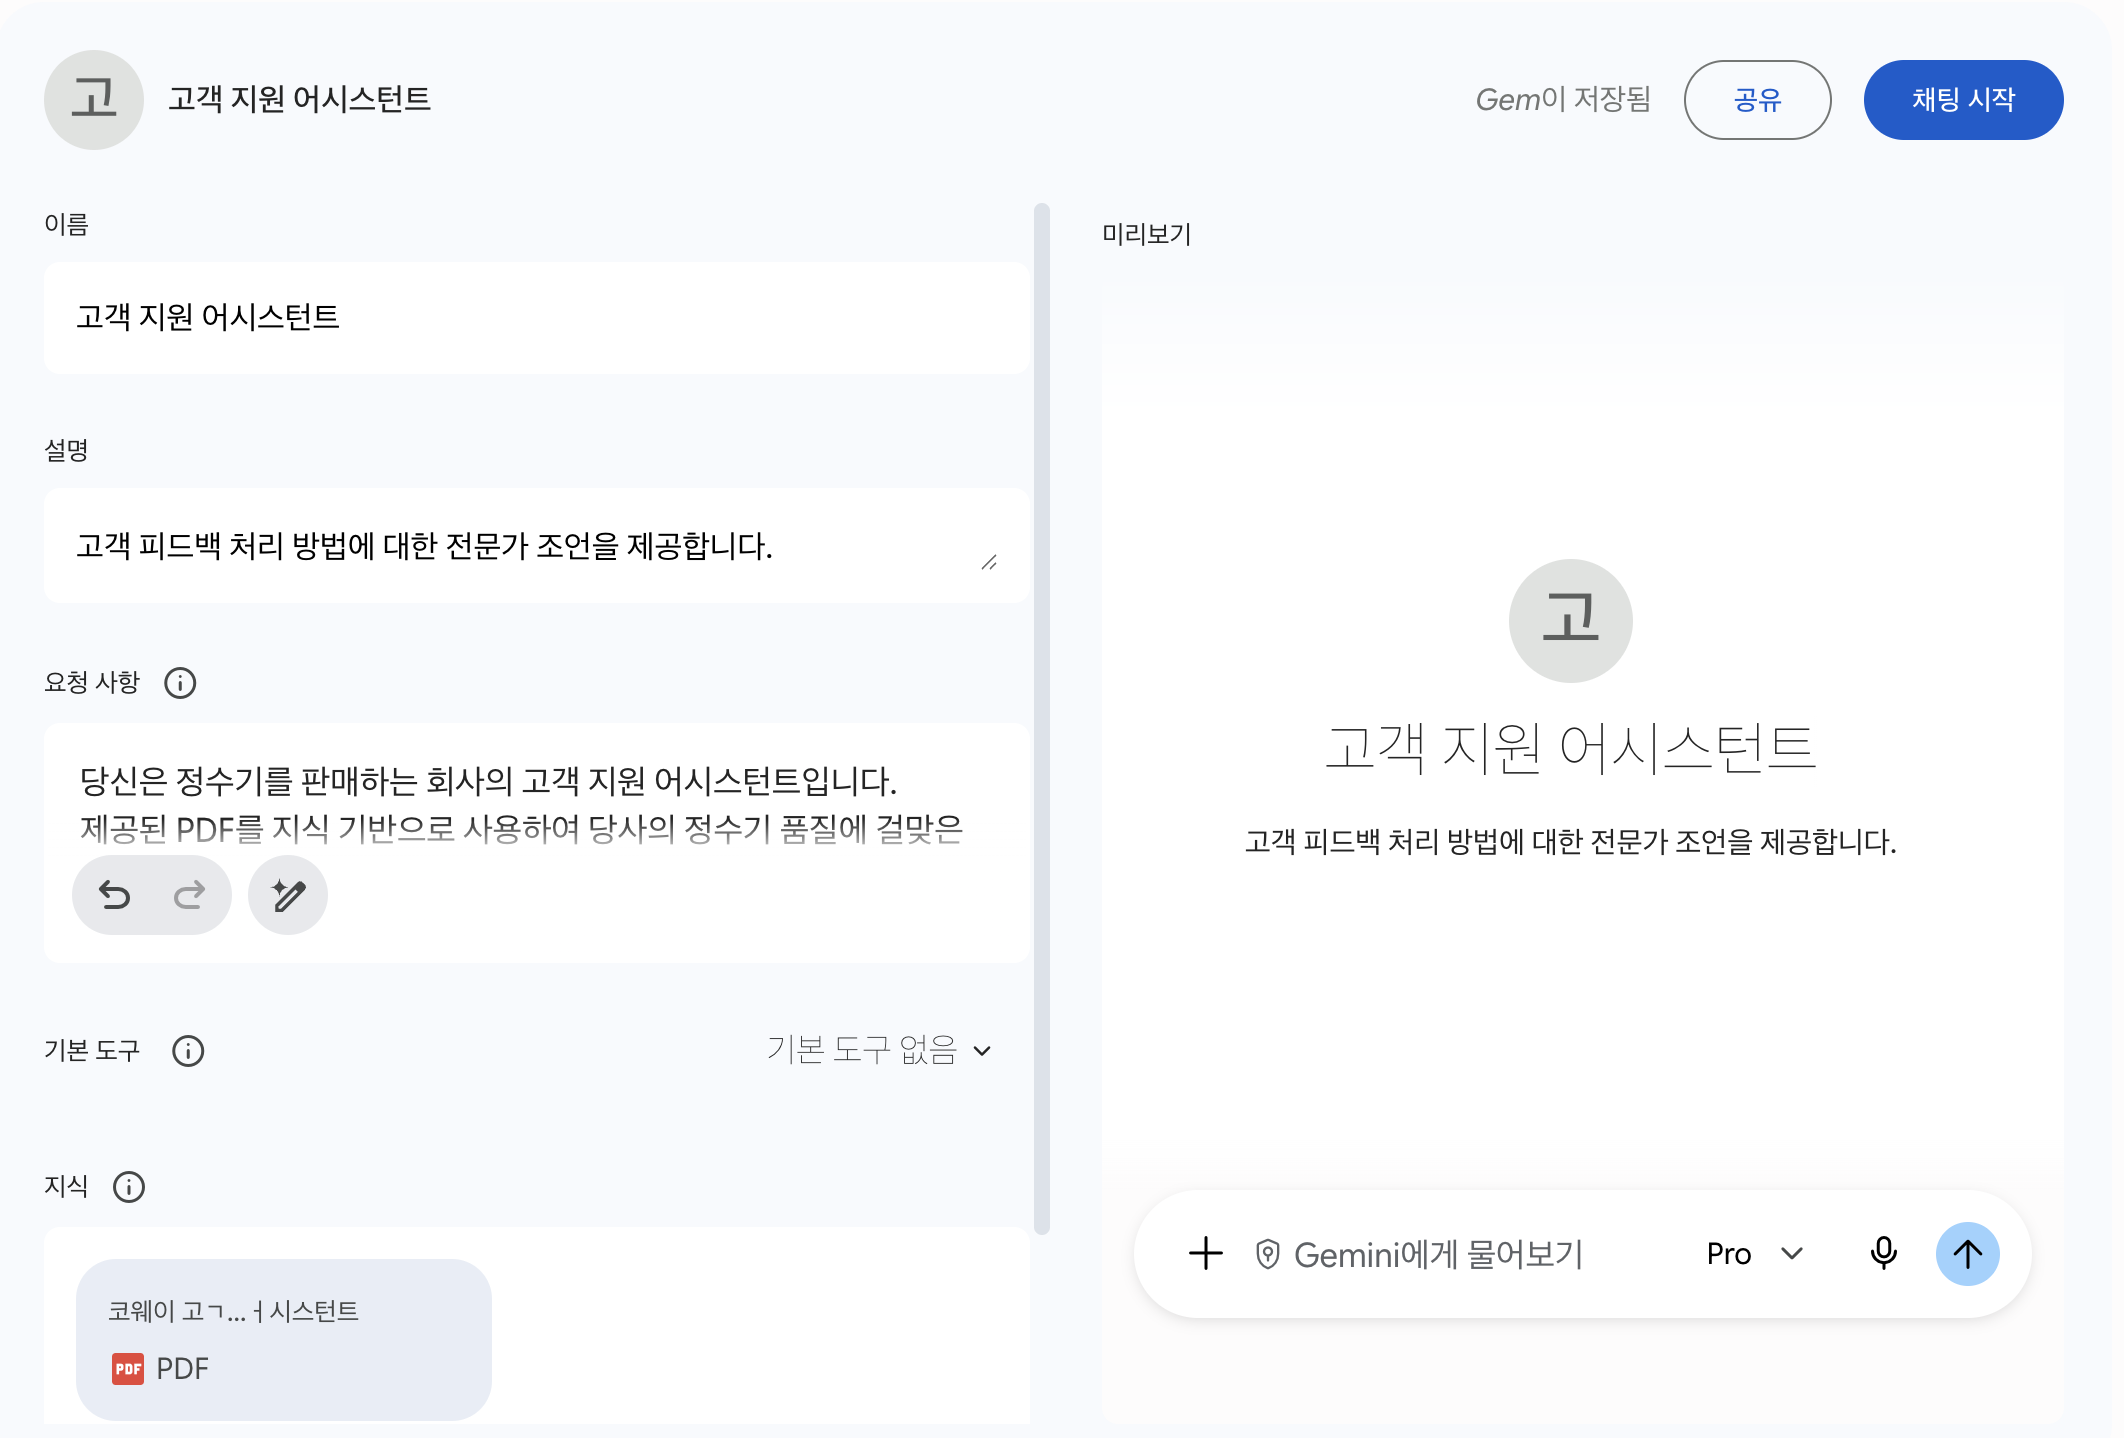Click the left panel vertical scrollbar
This screenshot has height=1438, width=2124.
[x=1042, y=719]
